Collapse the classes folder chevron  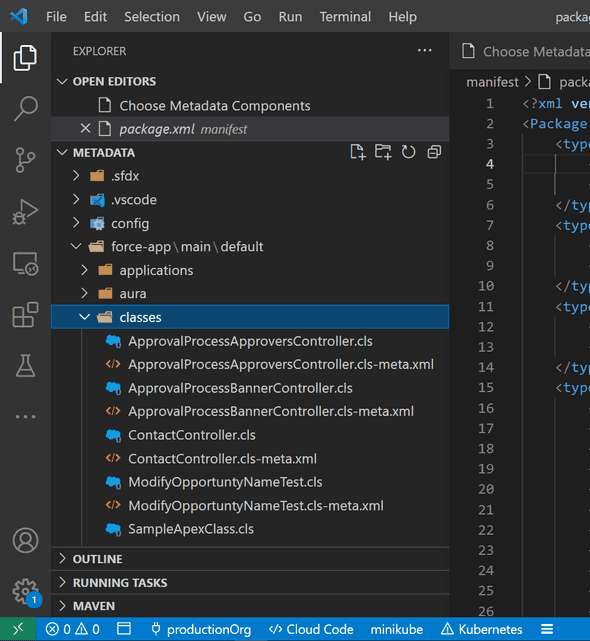pyautogui.click(x=84, y=317)
